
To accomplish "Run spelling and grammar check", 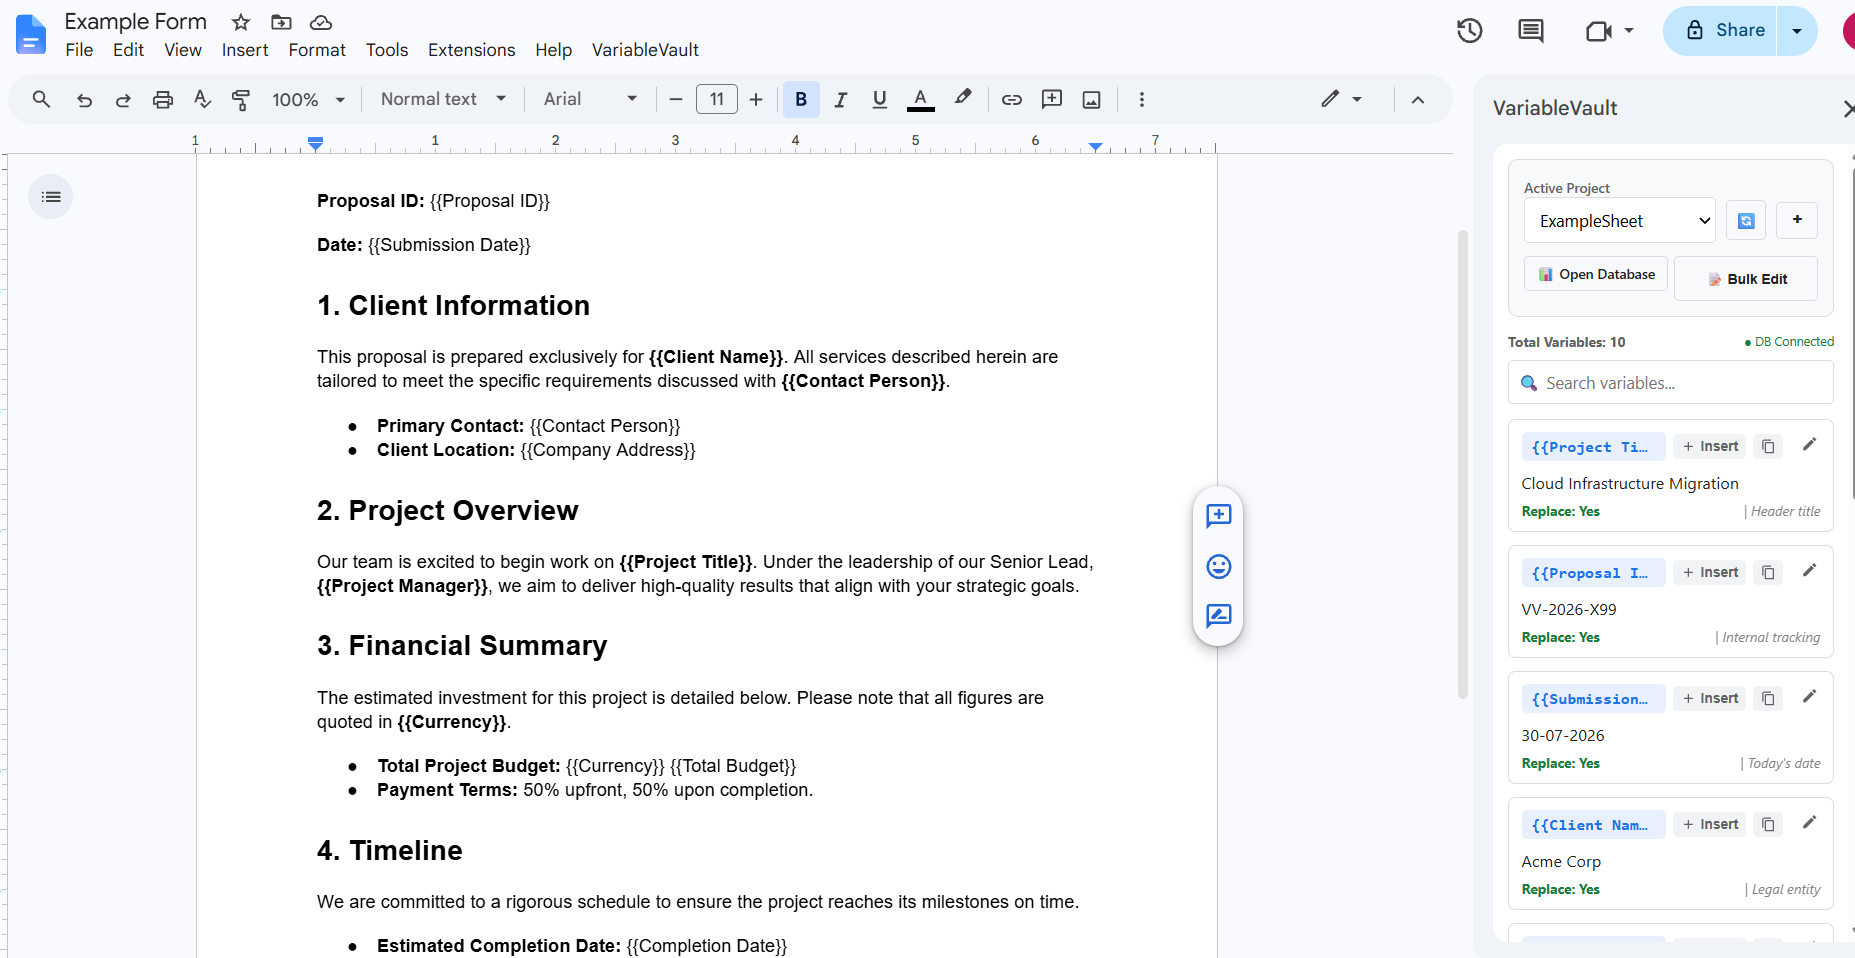I will click(202, 99).
